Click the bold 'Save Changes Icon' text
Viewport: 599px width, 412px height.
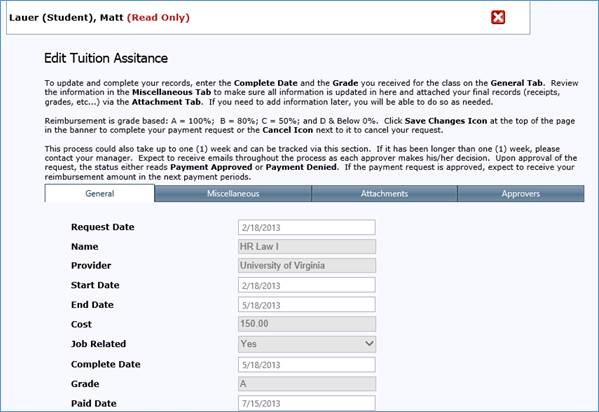click(x=446, y=121)
